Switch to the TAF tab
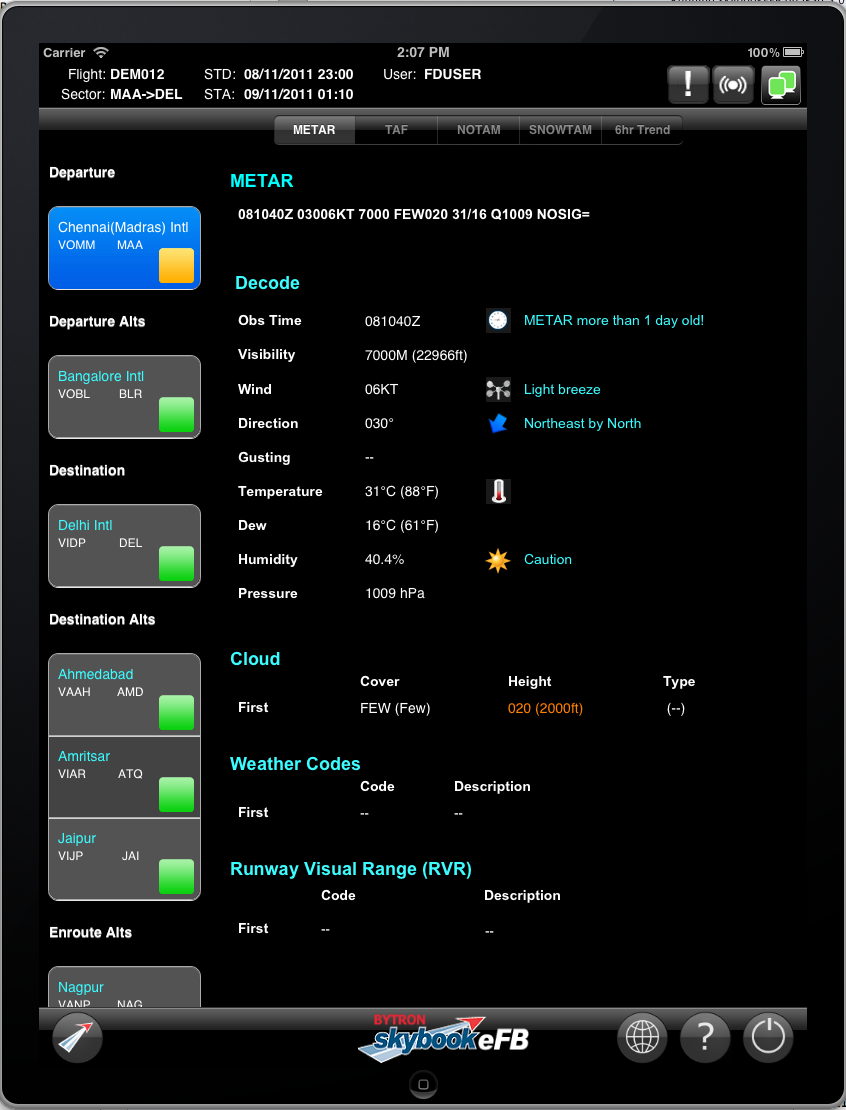 [x=396, y=130]
